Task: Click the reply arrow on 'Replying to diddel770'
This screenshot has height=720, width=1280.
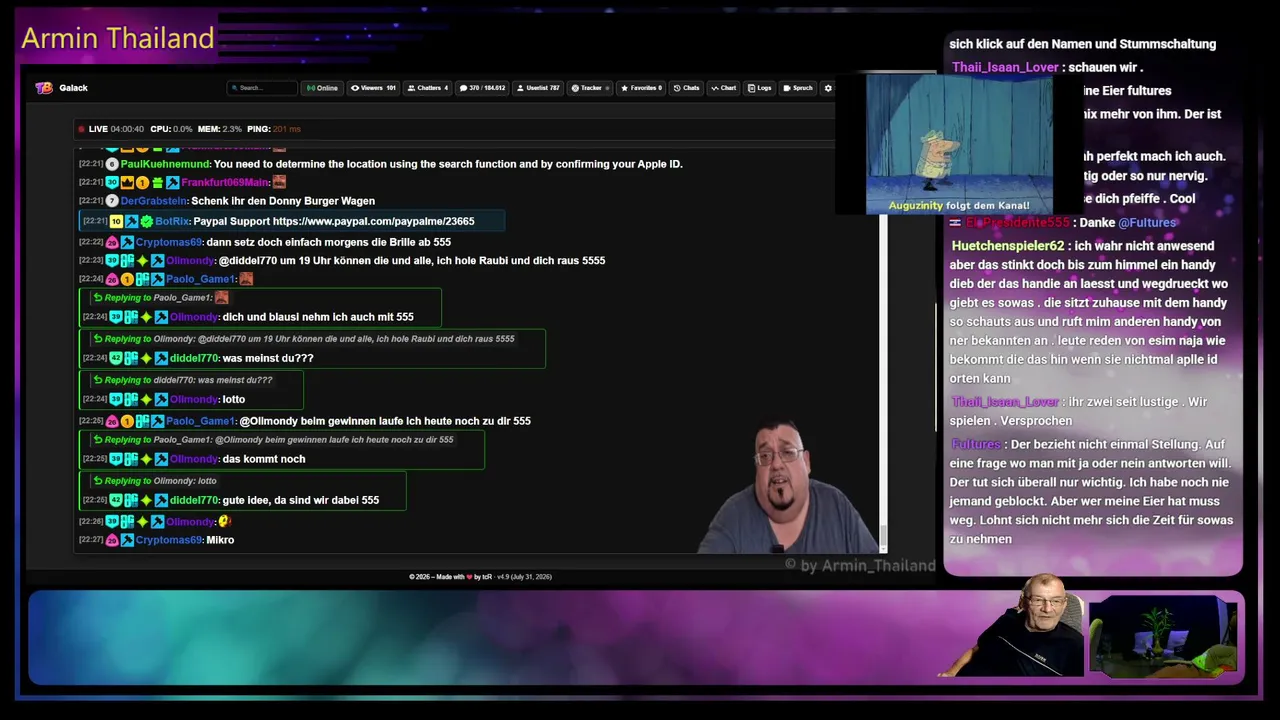Action: pos(98,380)
